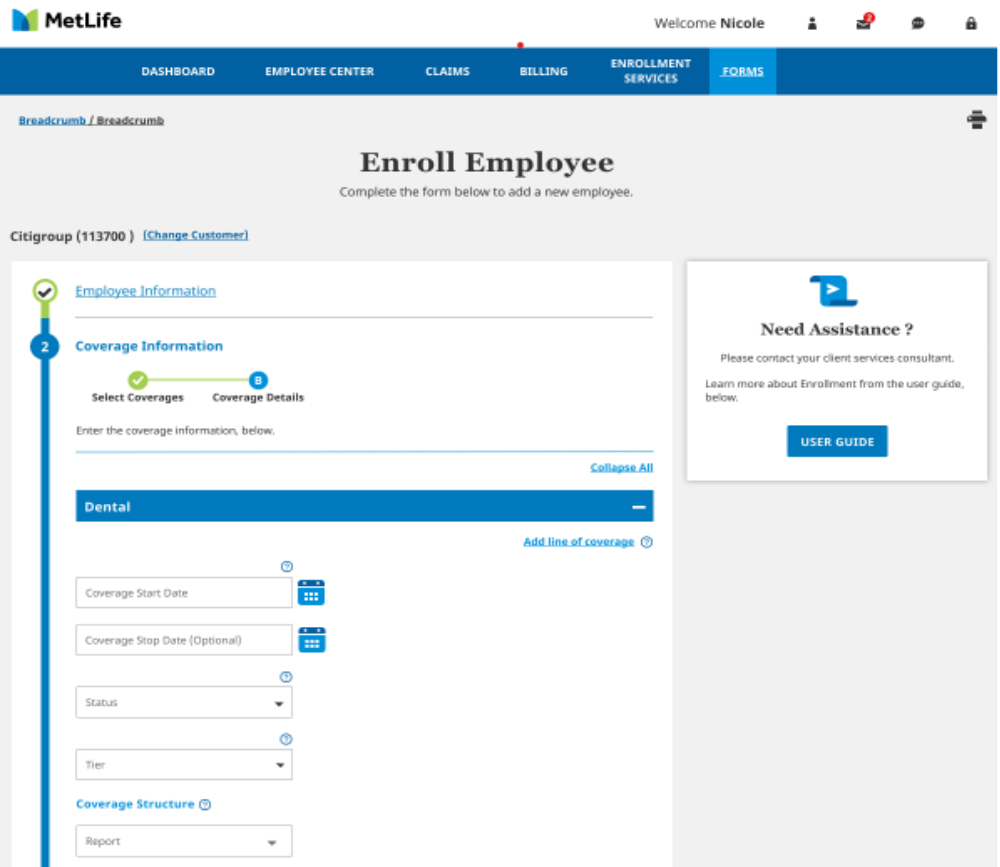Open the Coverage Stop Date calendar picker

click(x=312, y=640)
